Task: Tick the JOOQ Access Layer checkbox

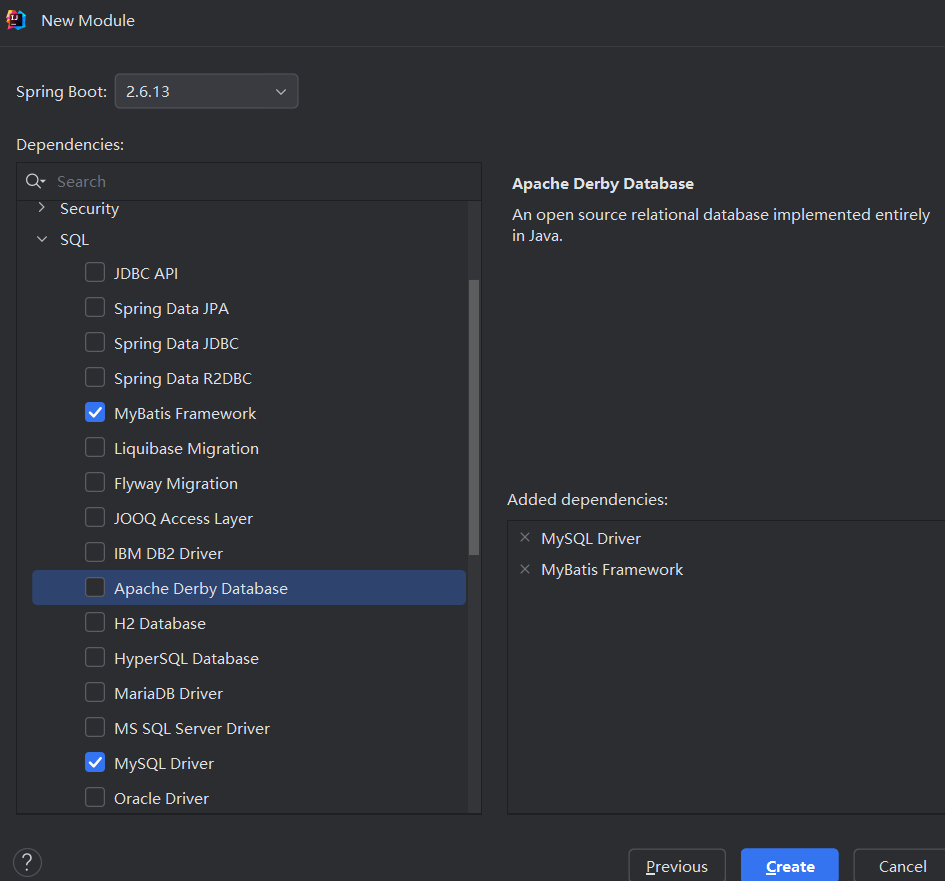Action: 95,517
